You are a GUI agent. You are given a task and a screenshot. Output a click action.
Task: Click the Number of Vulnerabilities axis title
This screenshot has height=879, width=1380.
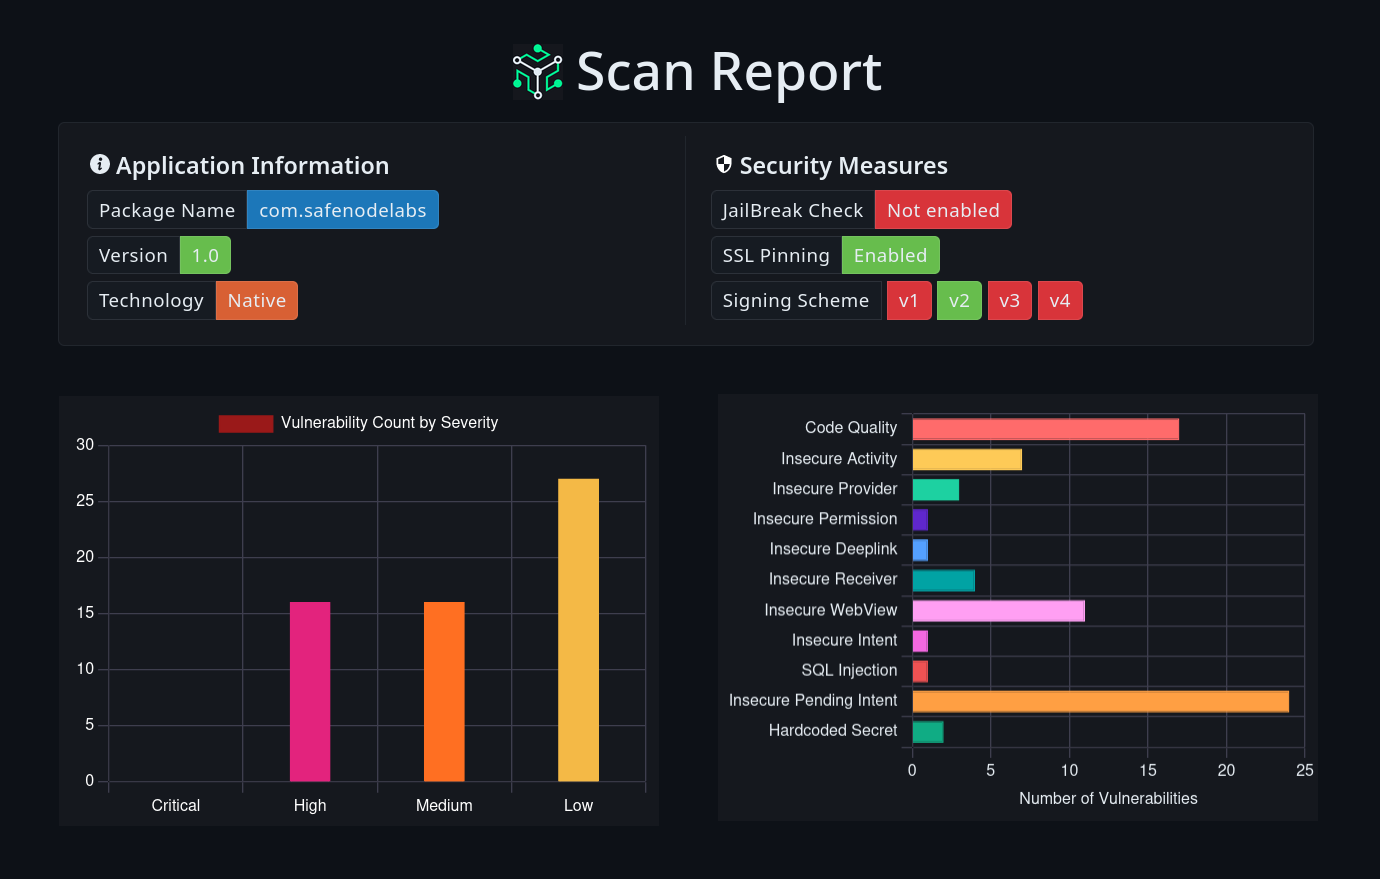point(1108,798)
